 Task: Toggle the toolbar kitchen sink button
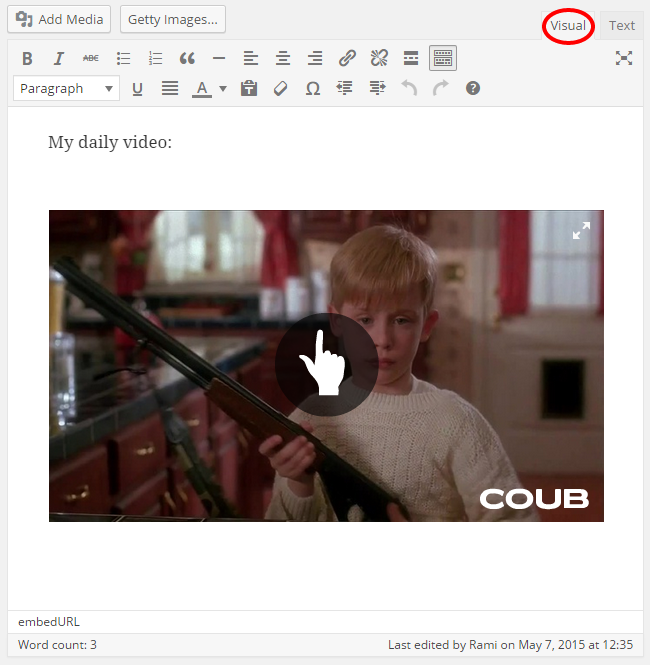click(x=443, y=58)
